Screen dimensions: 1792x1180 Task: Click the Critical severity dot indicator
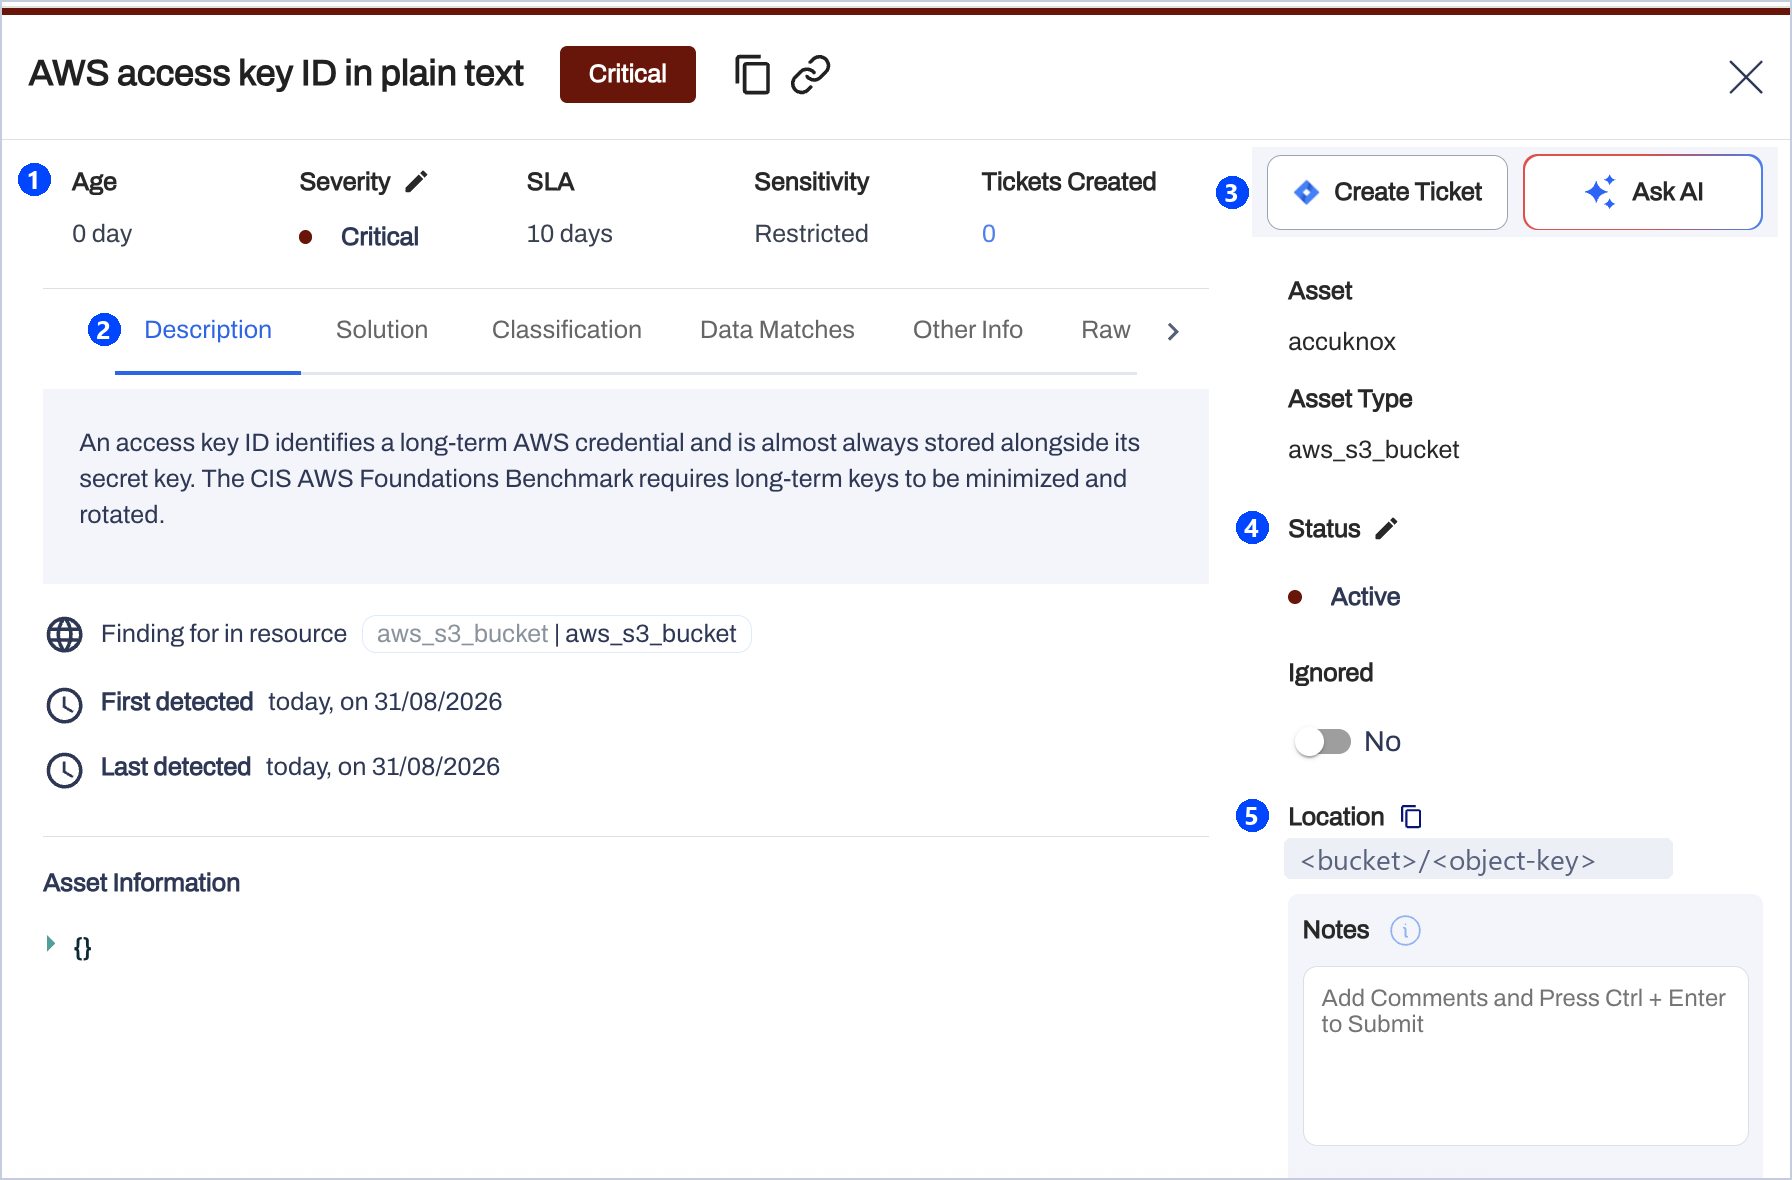[x=306, y=237]
